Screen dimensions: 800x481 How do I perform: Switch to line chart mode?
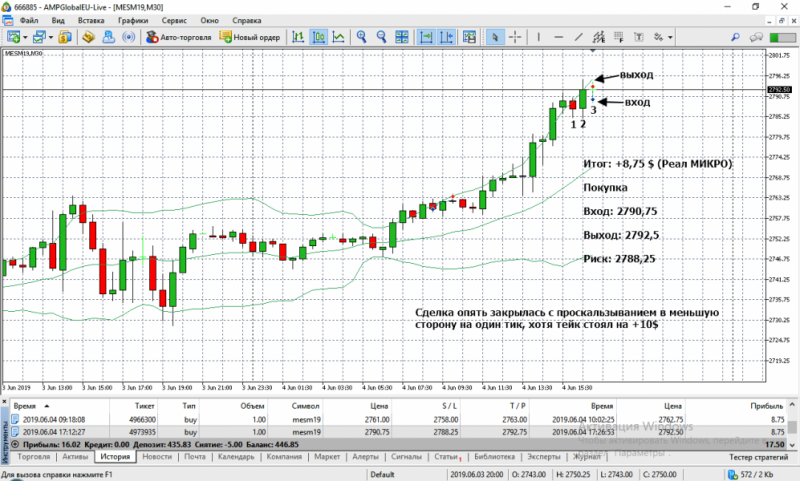click(x=338, y=37)
